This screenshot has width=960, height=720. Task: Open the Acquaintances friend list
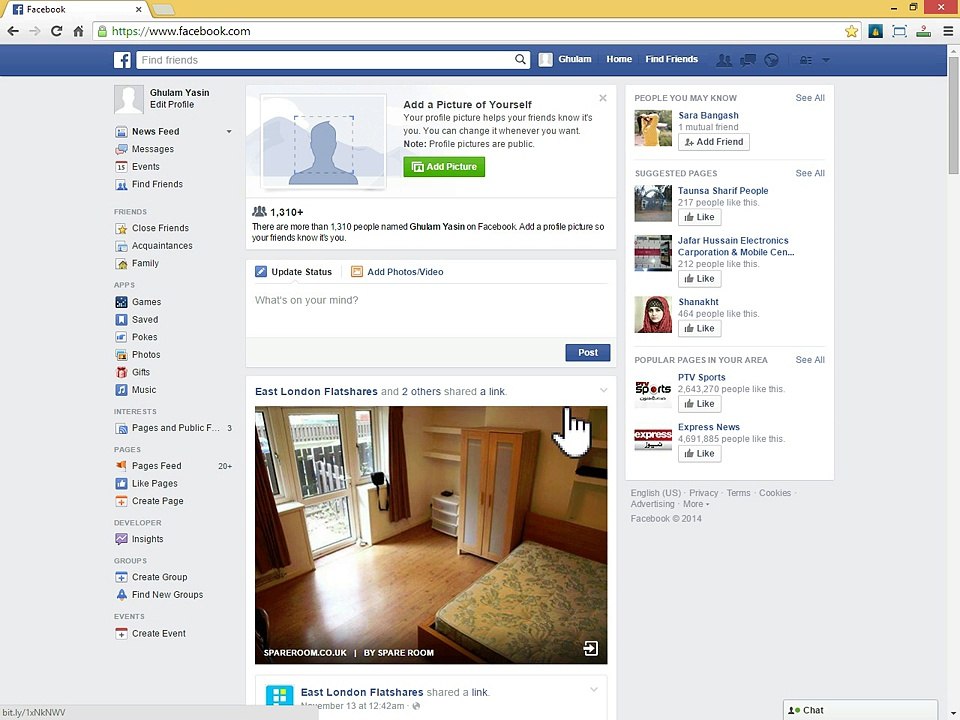(x=162, y=246)
